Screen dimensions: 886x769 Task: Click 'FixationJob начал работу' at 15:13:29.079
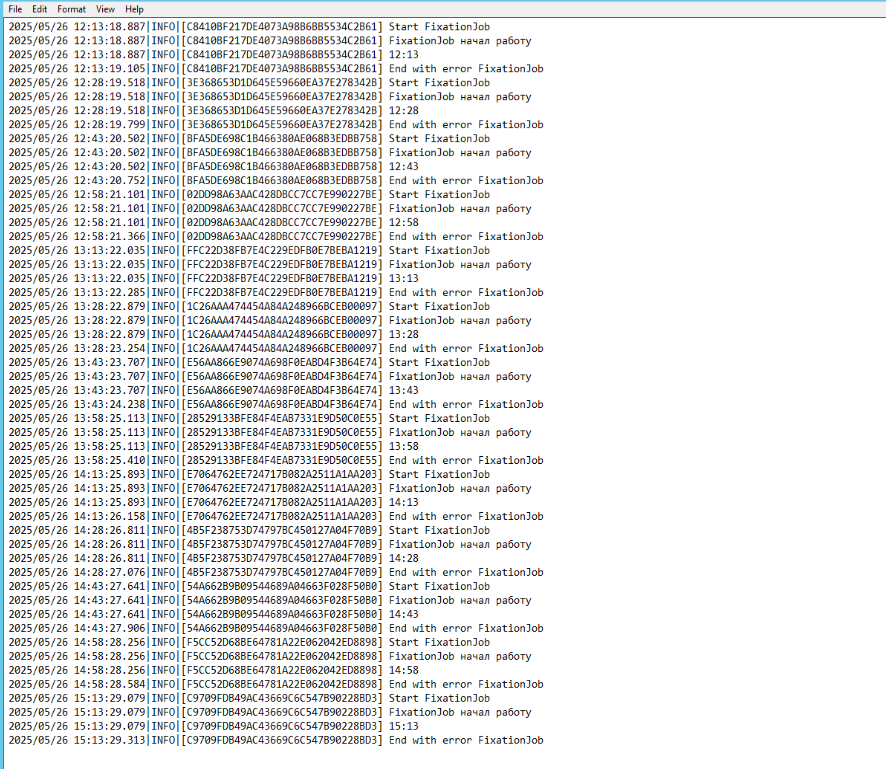coord(460,712)
